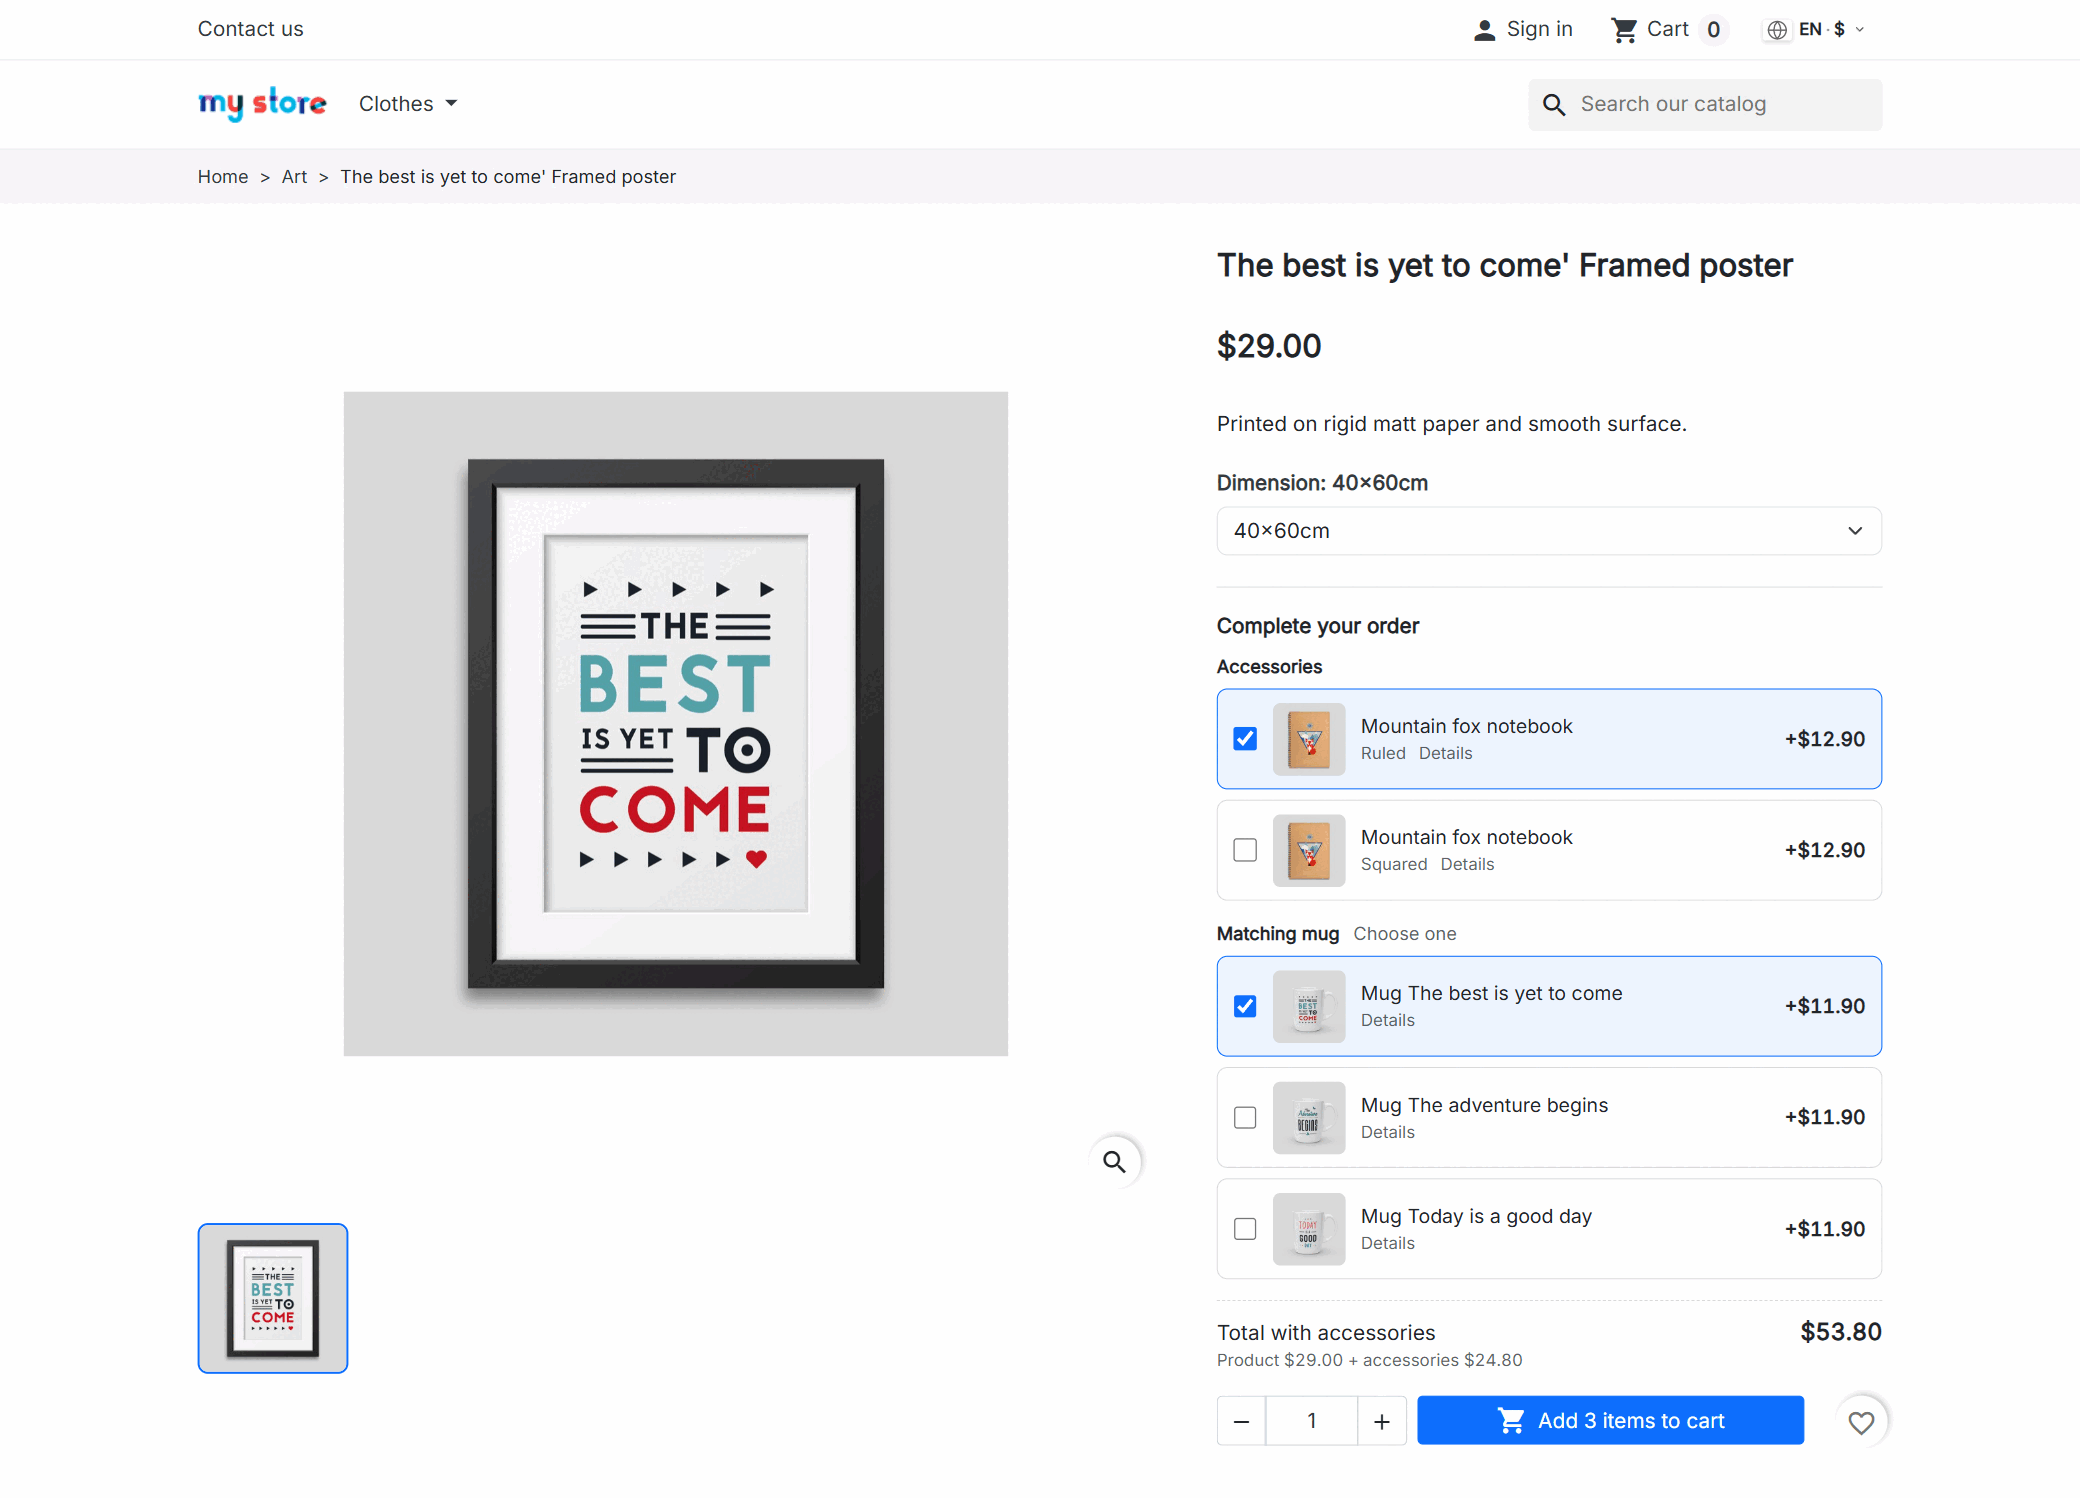This screenshot has width=2080, height=1498.
Task: Uncheck Mug The best is yet to come
Action: (1245, 1006)
